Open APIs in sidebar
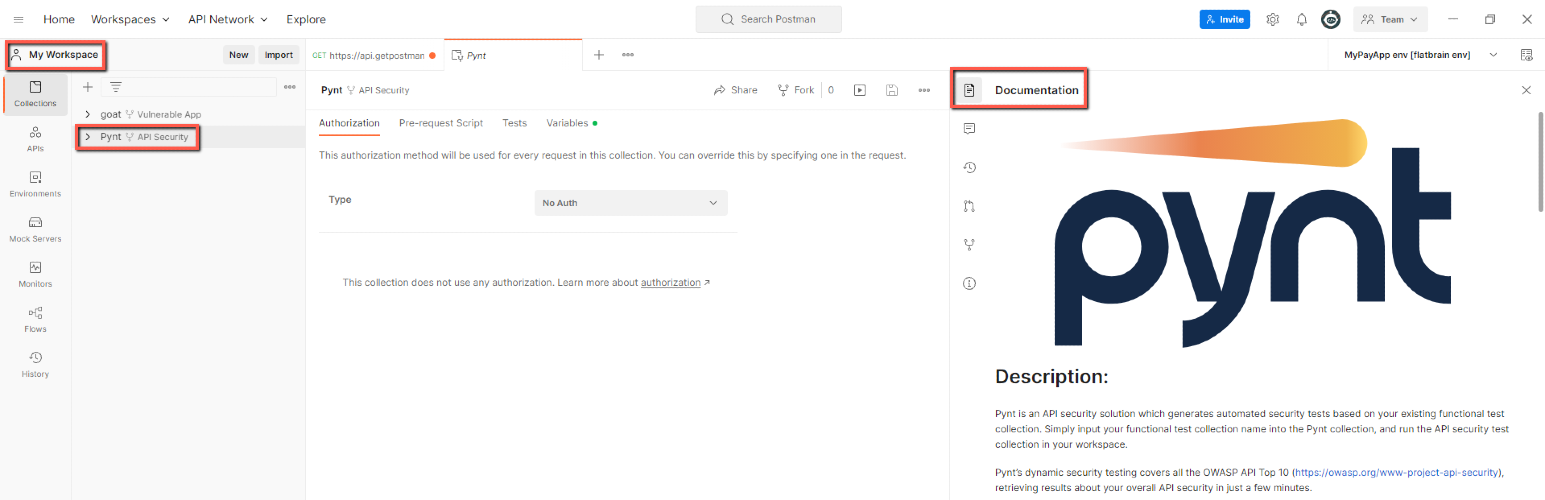The width and height of the screenshot is (1545, 500). click(35, 139)
